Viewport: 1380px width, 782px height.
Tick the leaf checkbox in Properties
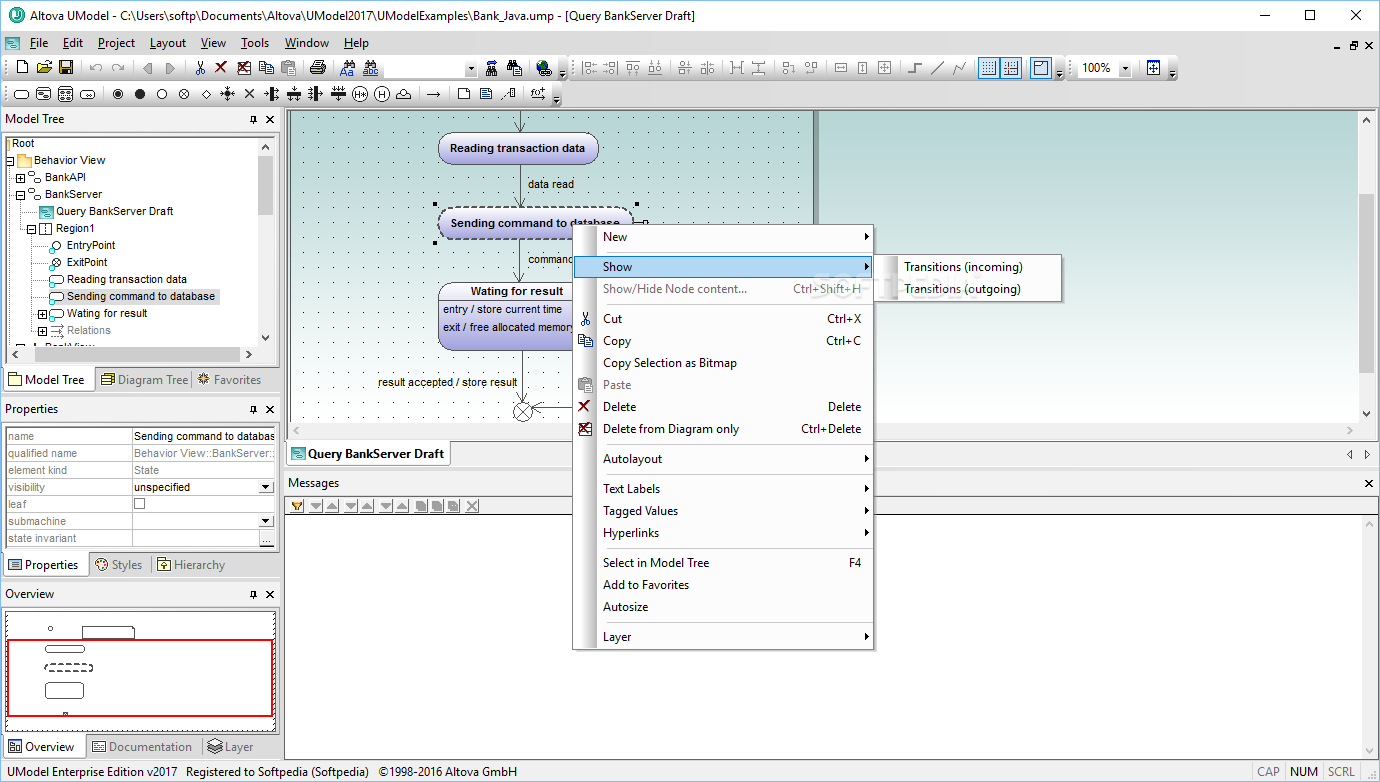click(x=140, y=504)
